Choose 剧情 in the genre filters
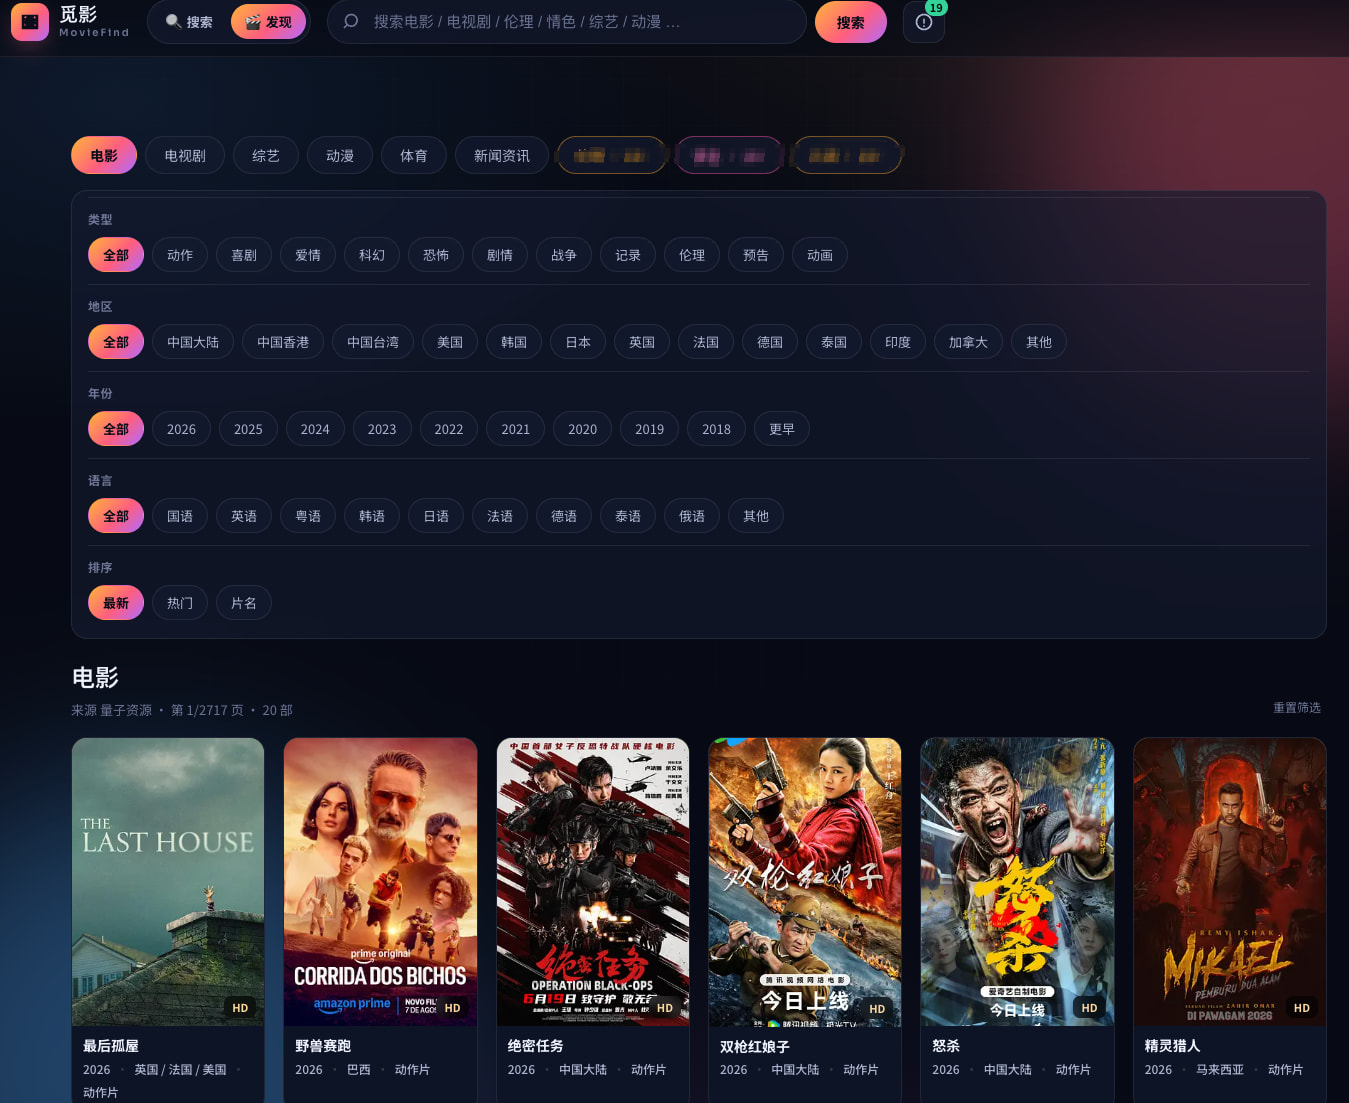 pyautogui.click(x=500, y=255)
